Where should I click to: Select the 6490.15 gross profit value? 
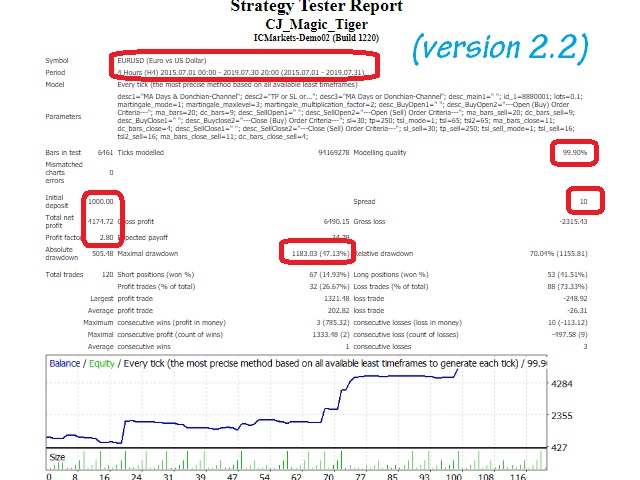(x=336, y=221)
